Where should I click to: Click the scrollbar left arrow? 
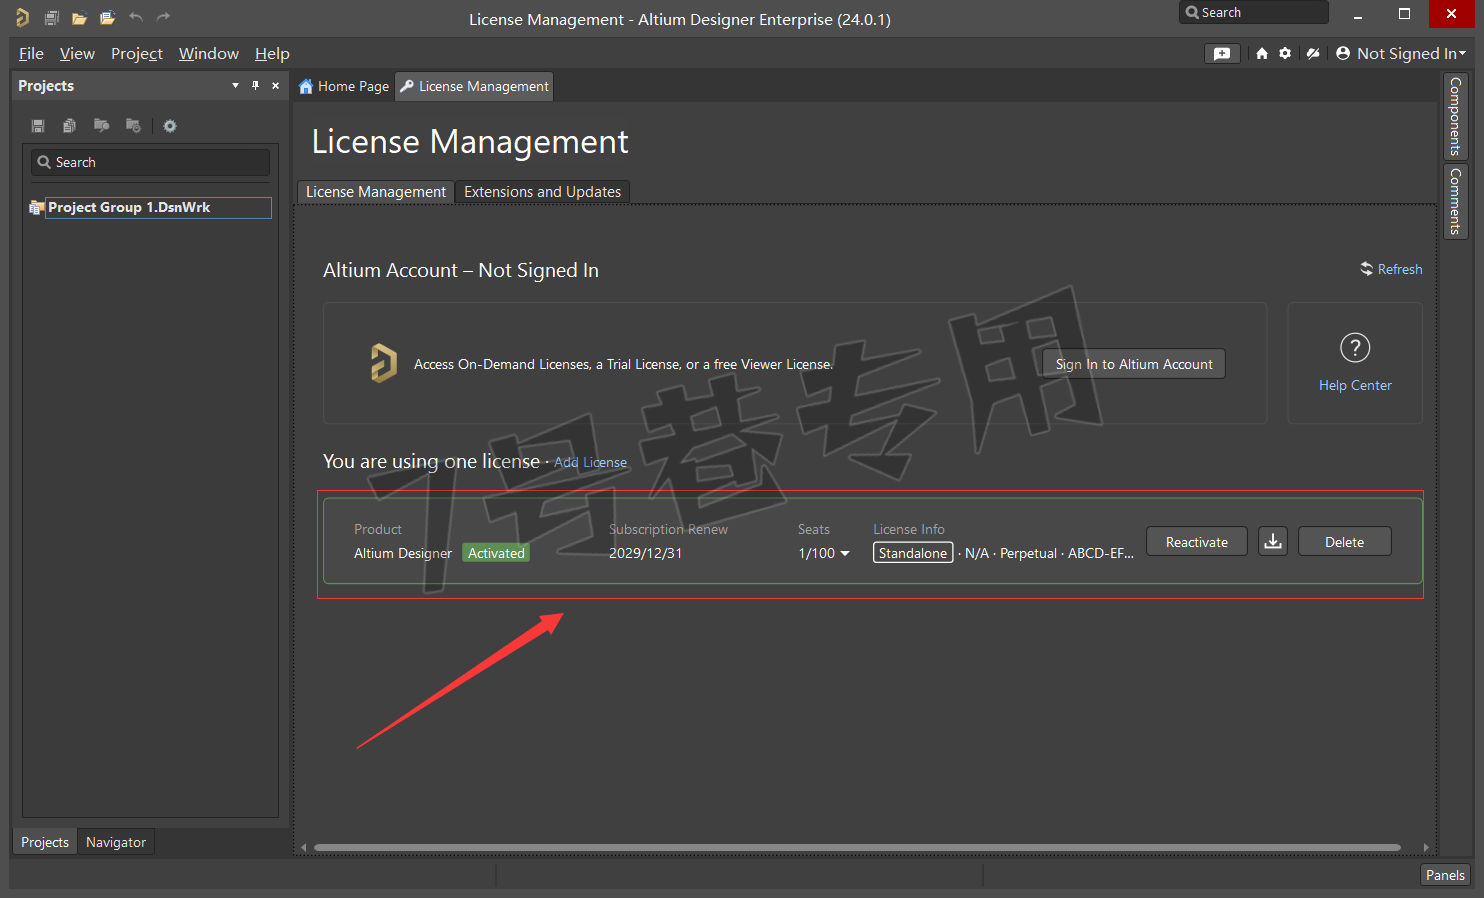click(x=304, y=847)
